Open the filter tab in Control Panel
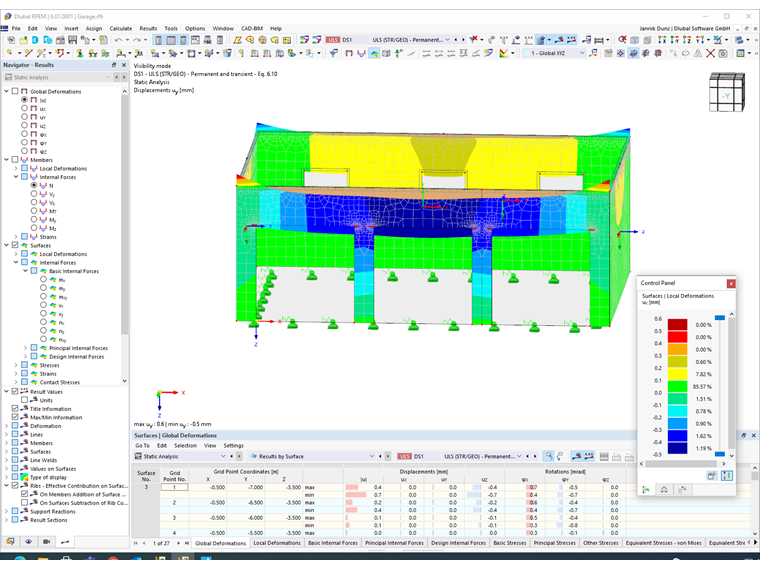 point(682,490)
